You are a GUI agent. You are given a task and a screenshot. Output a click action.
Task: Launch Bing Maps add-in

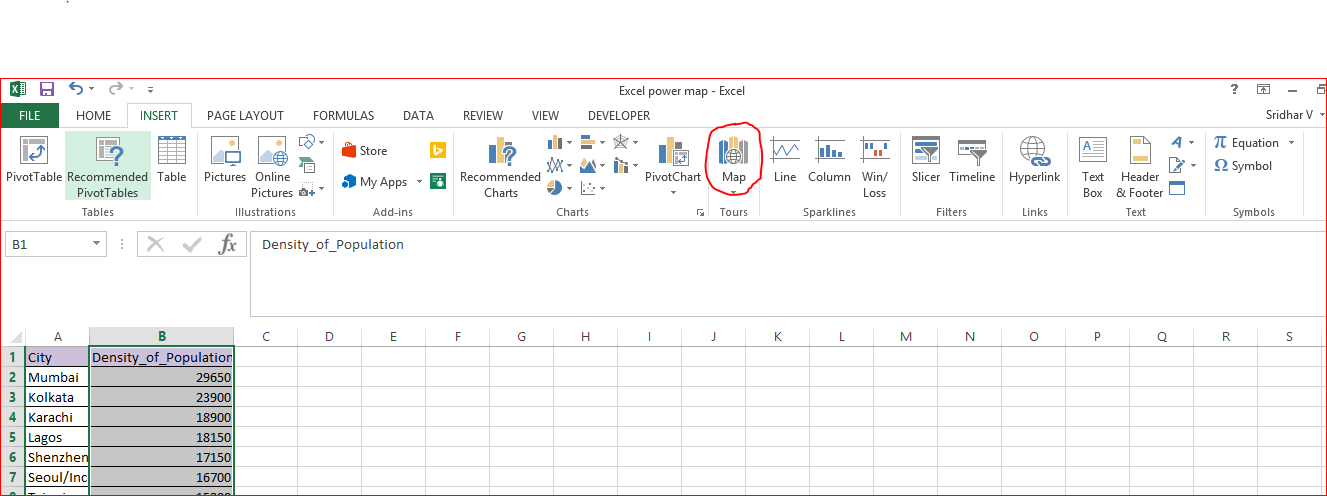click(x=437, y=150)
